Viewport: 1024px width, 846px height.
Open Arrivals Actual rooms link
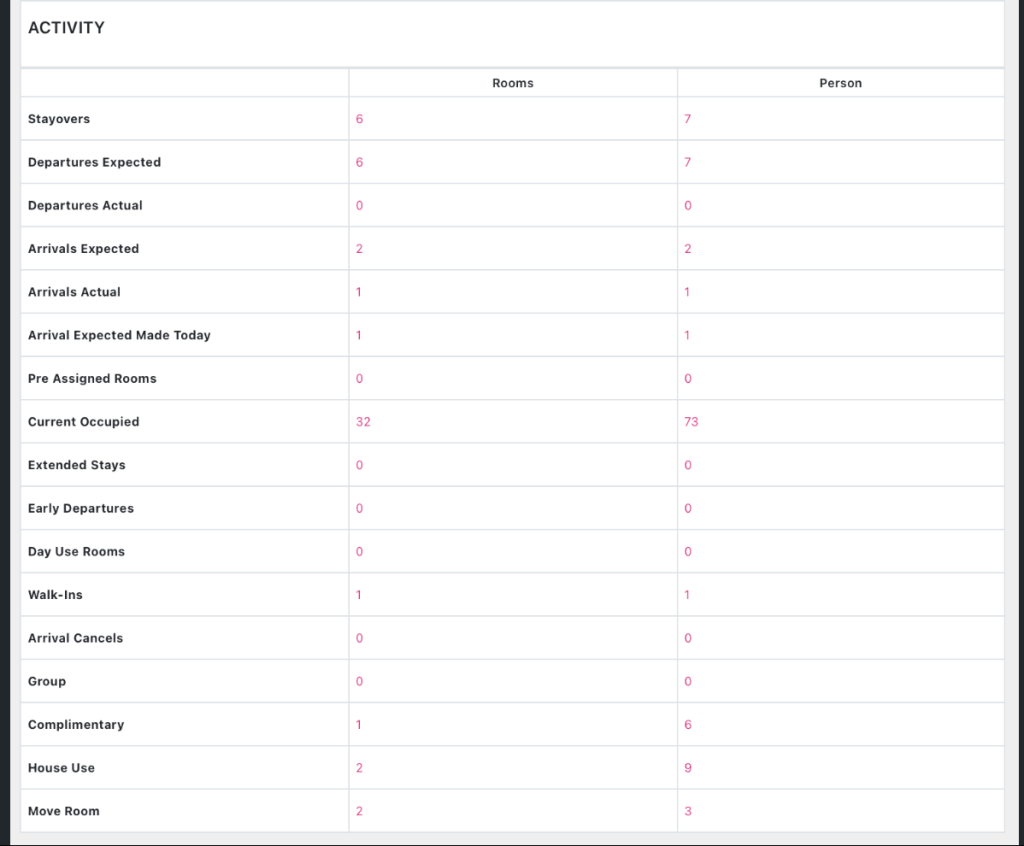tap(359, 292)
